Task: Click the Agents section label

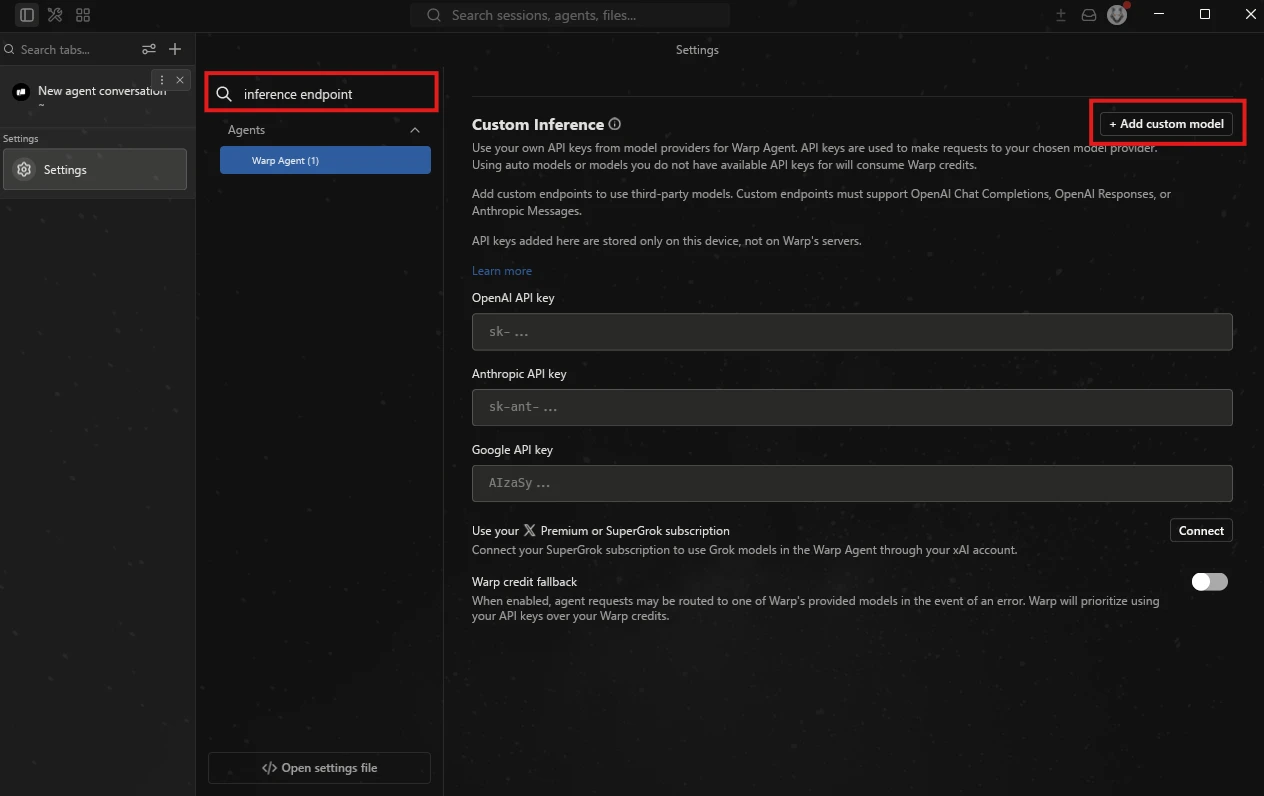Action: (246, 130)
